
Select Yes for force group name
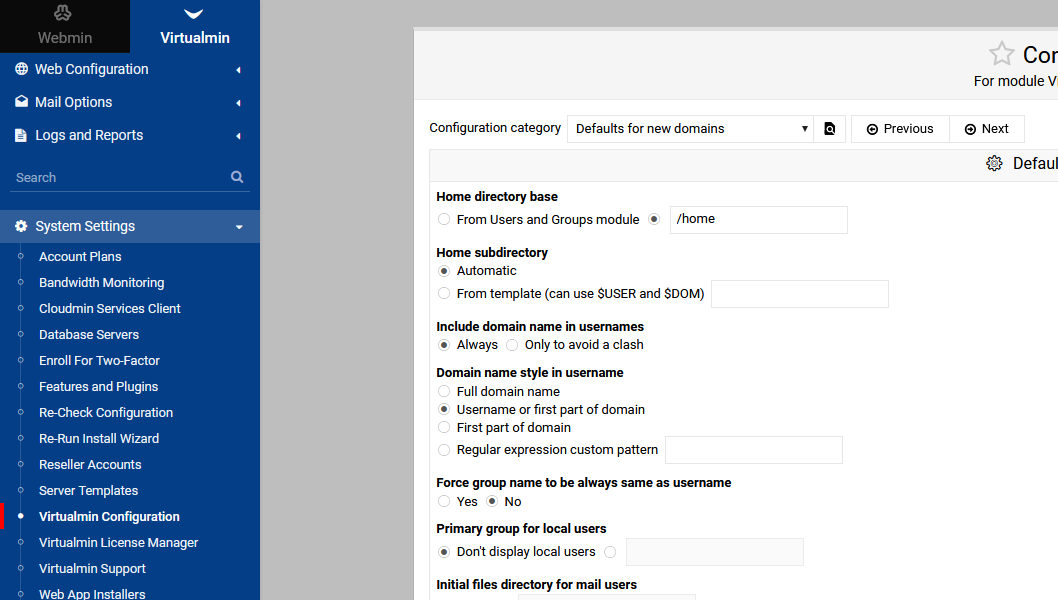click(444, 501)
